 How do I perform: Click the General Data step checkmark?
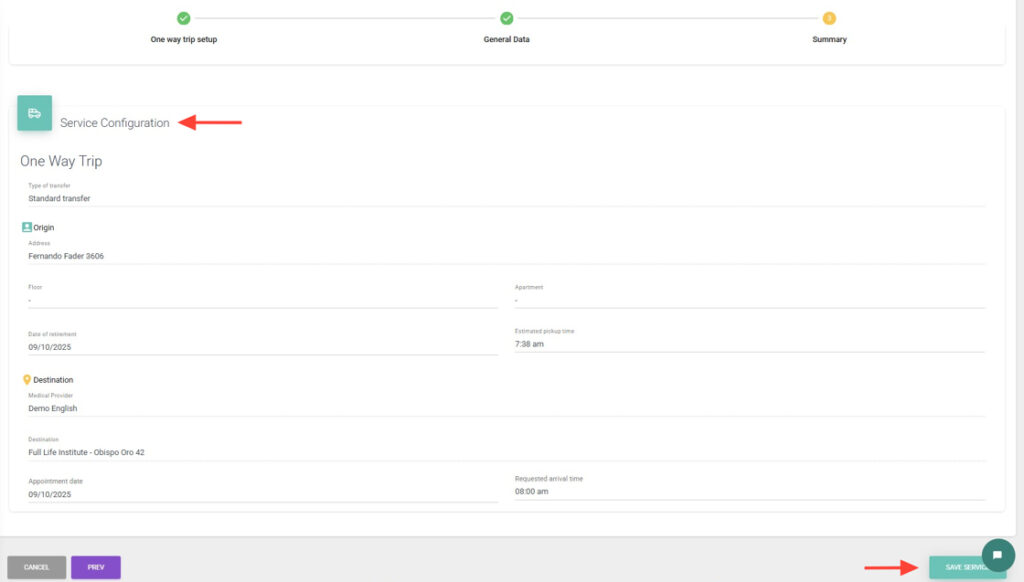[507, 18]
